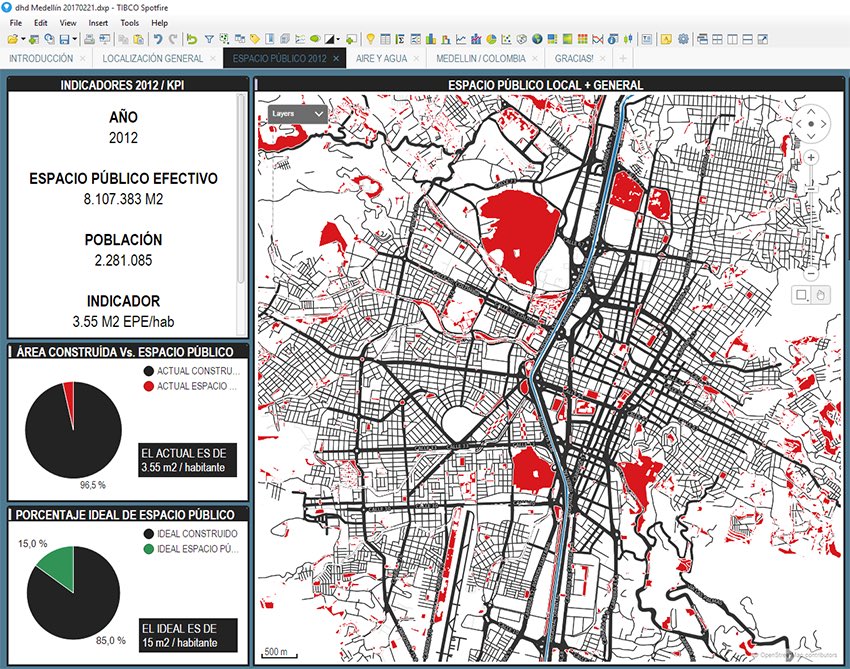Open the Help menu
This screenshot has width=850, height=669.
click(x=159, y=23)
